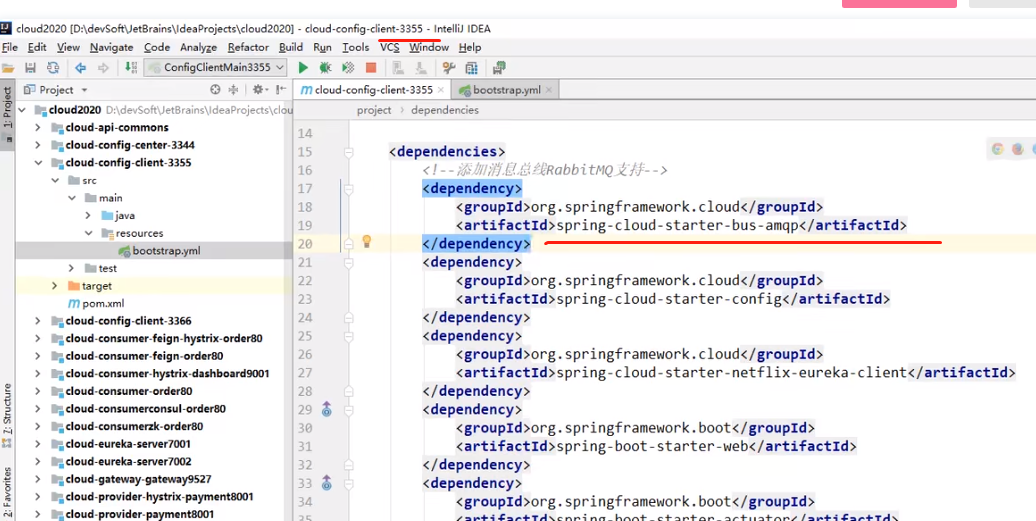Click line number 25 in gutter

click(x=305, y=336)
